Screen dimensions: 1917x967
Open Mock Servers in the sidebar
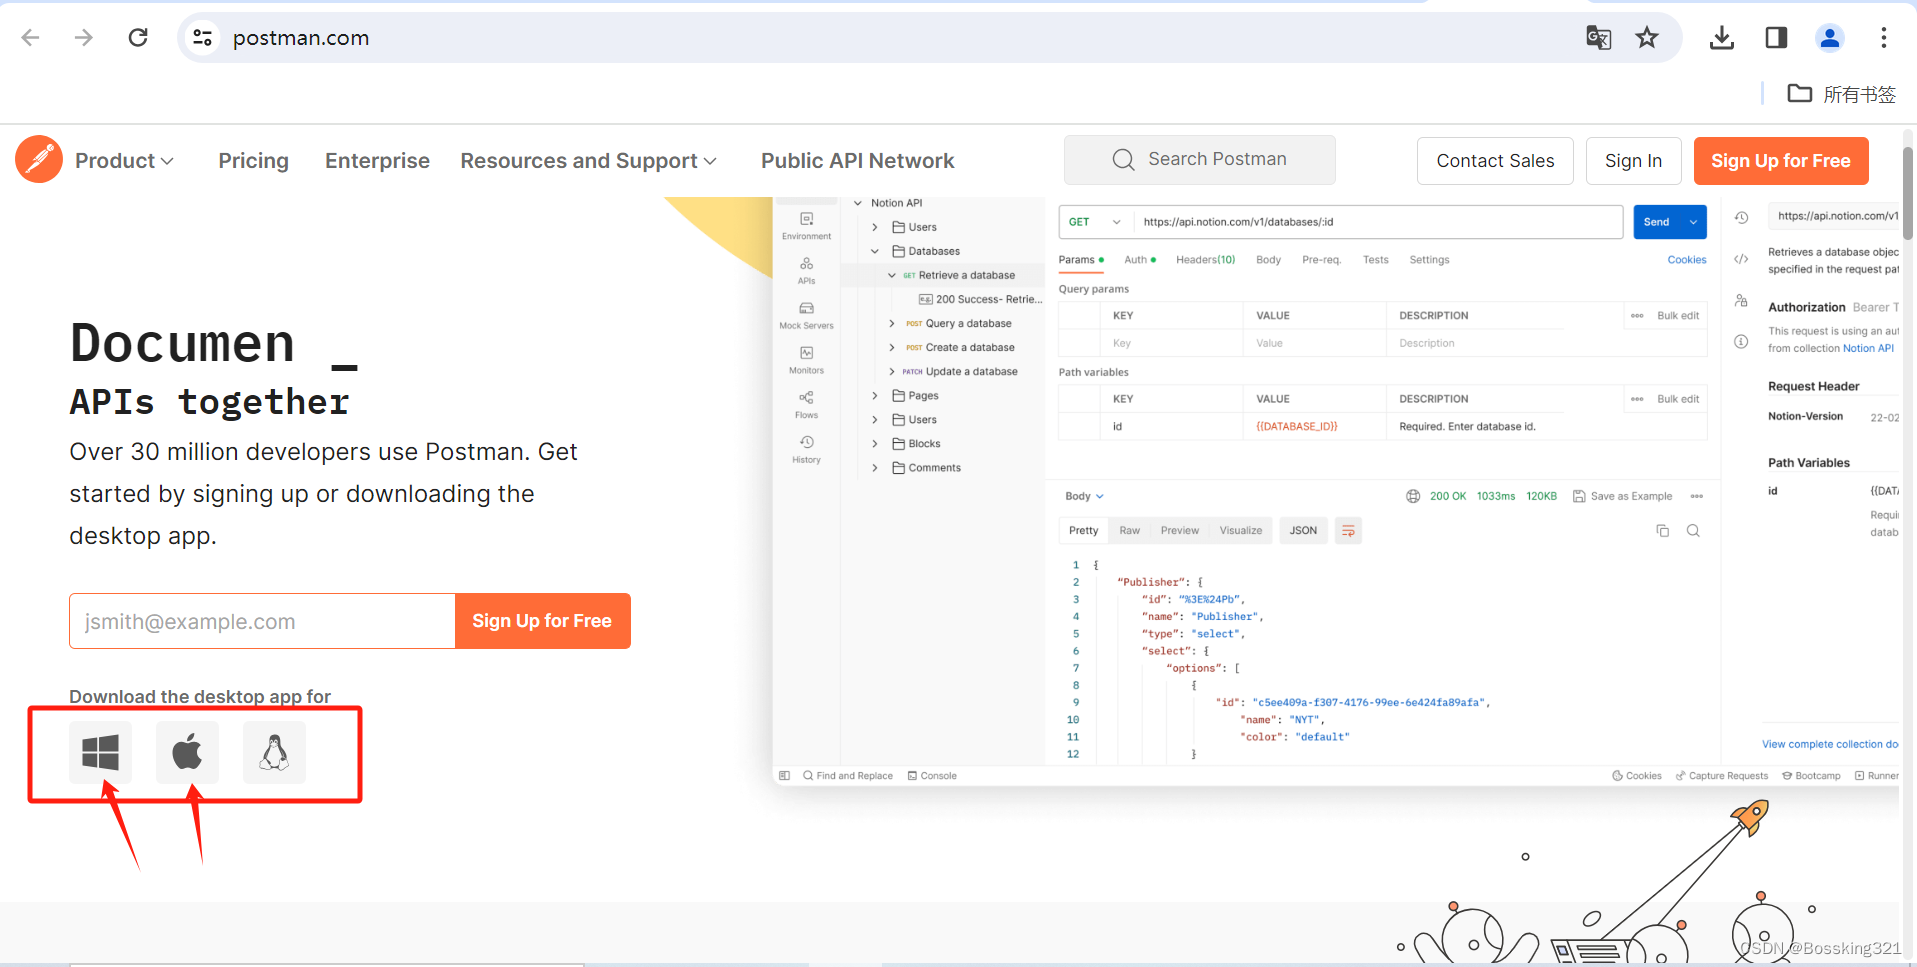click(x=806, y=316)
